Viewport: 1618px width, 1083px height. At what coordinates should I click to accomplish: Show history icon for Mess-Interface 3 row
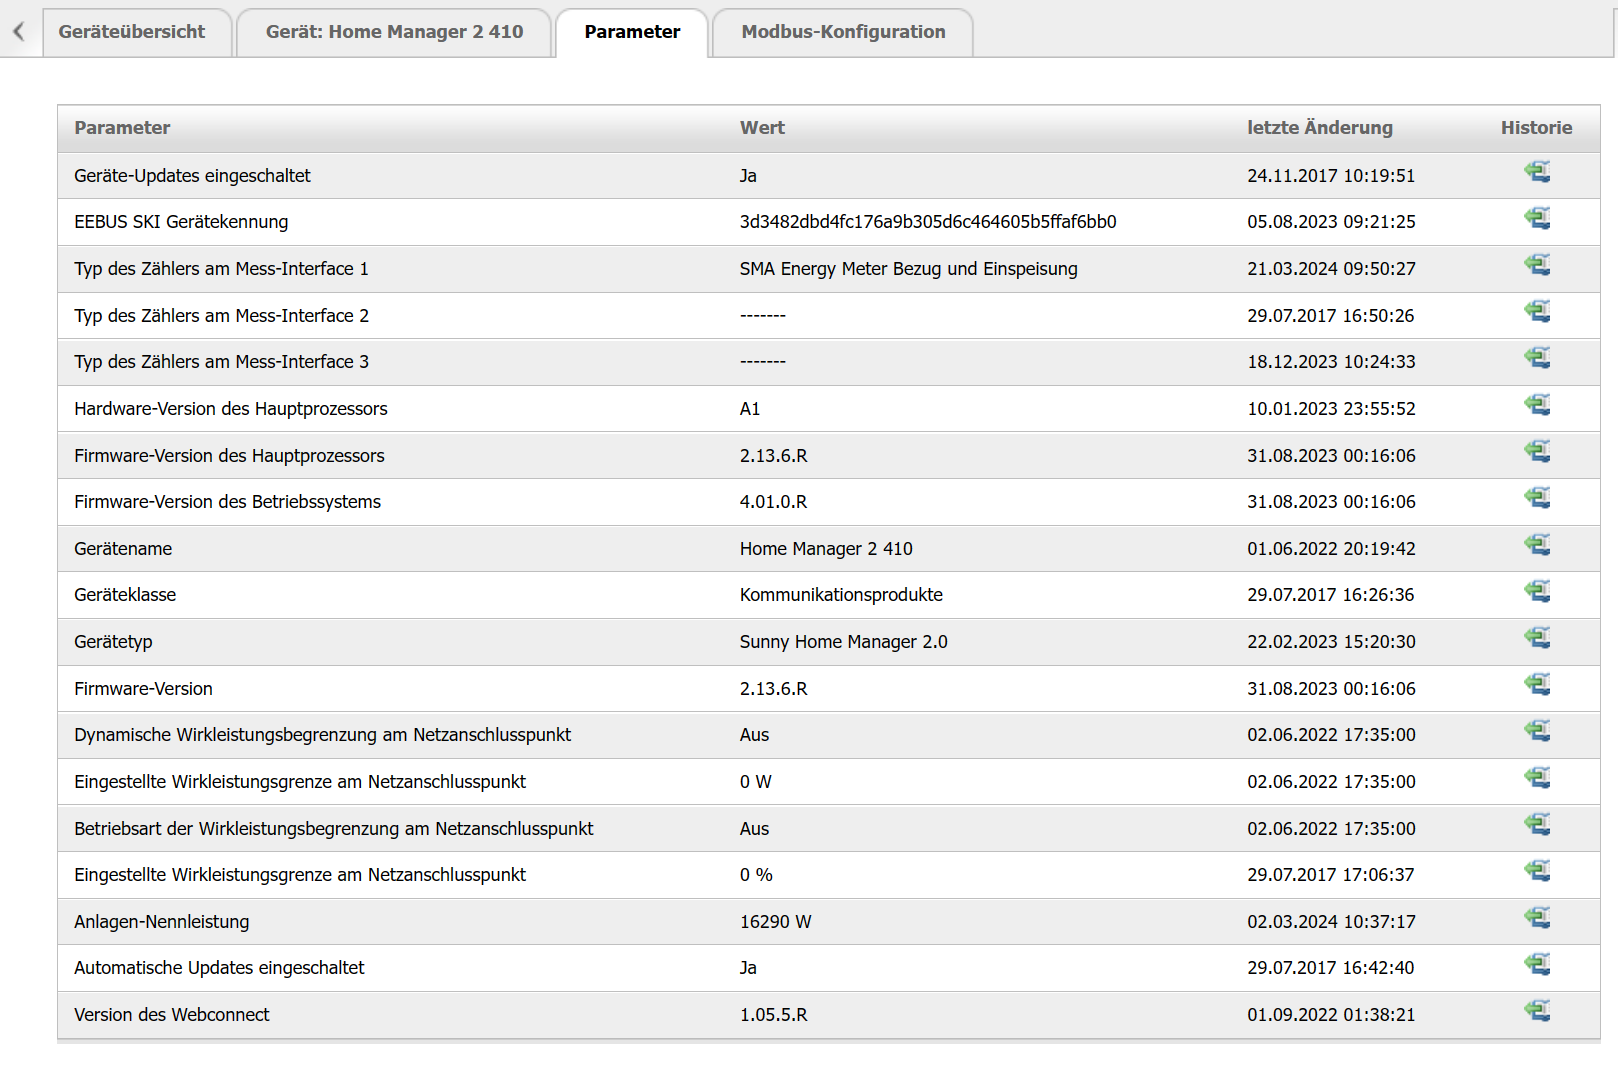pos(1537,358)
